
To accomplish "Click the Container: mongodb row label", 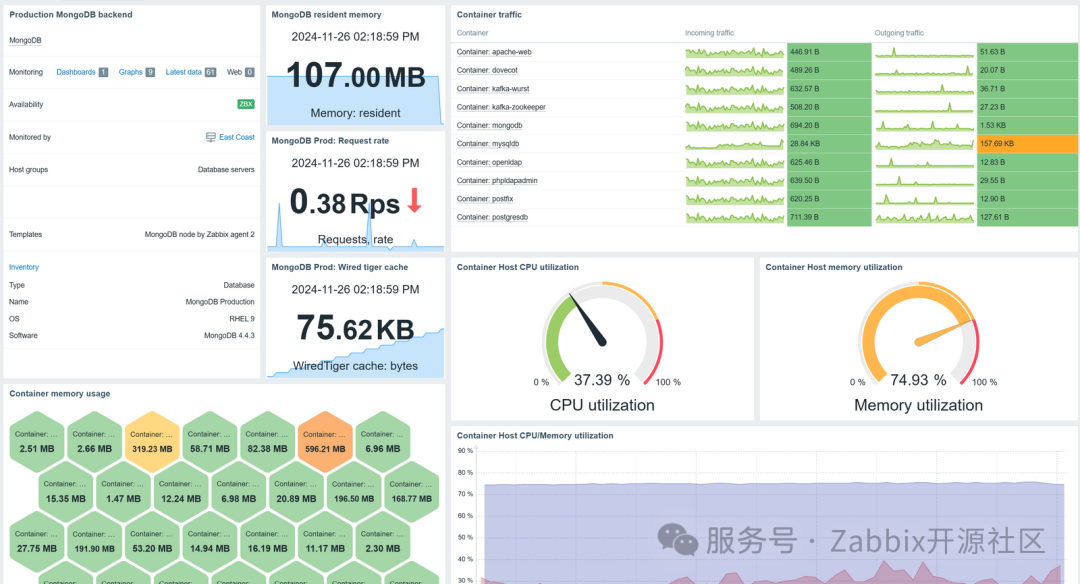I will click(490, 125).
